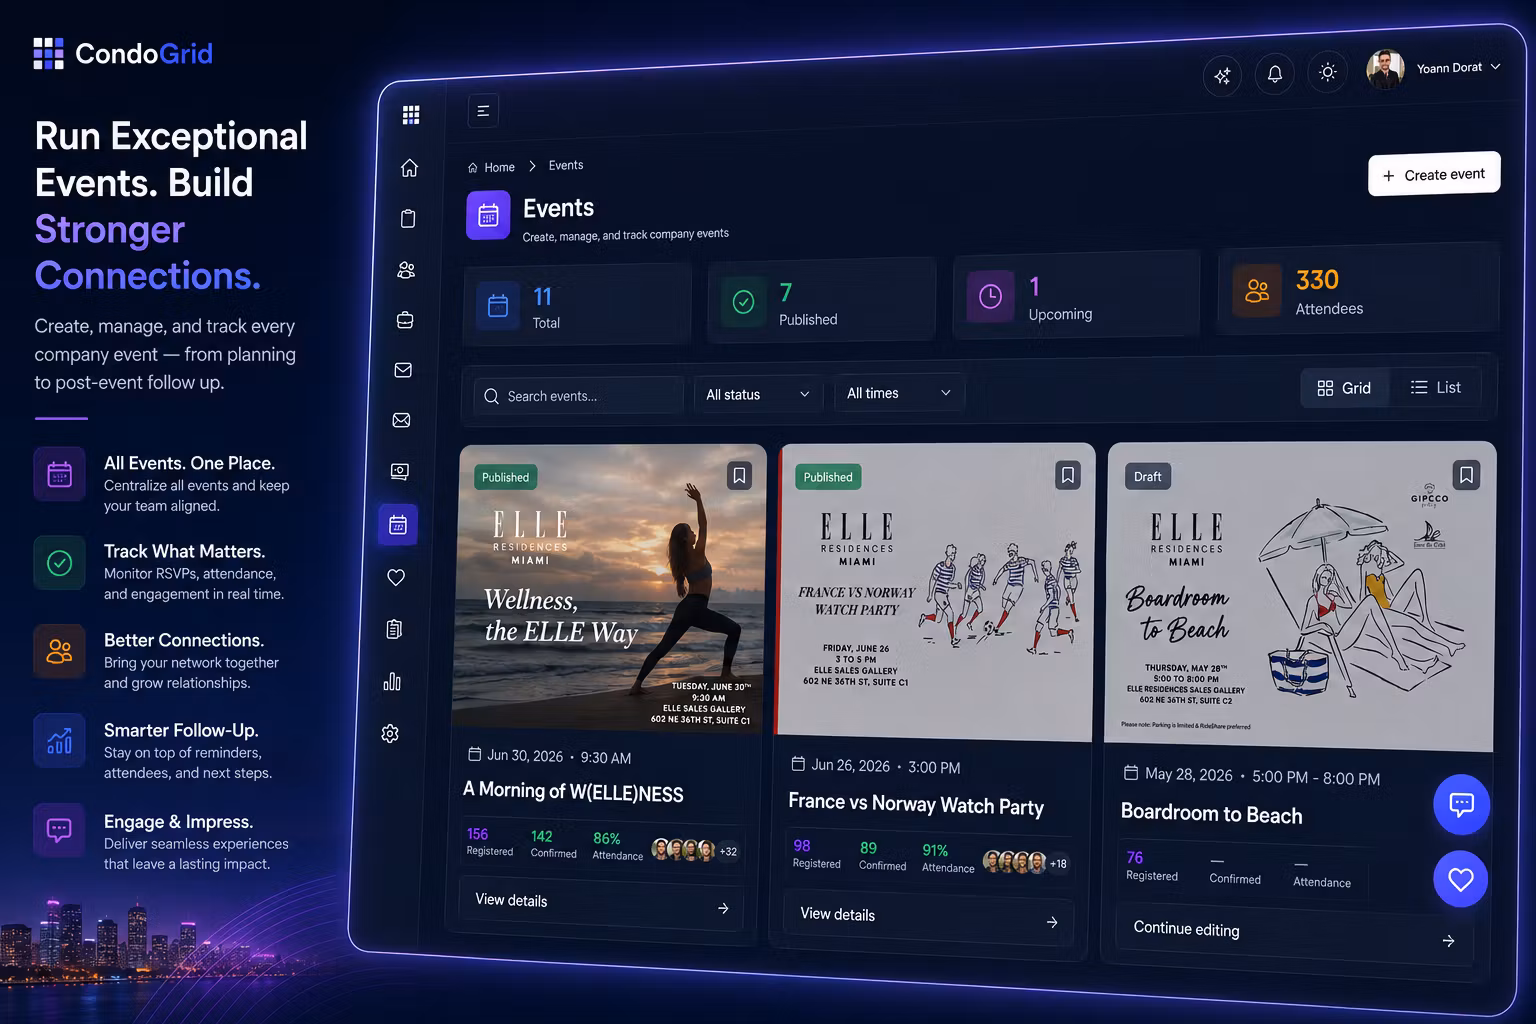The height and width of the screenshot is (1024, 1536).
Task: Continue editing the Boardroom to Beach draft
Action: (x=1294, y=934)
